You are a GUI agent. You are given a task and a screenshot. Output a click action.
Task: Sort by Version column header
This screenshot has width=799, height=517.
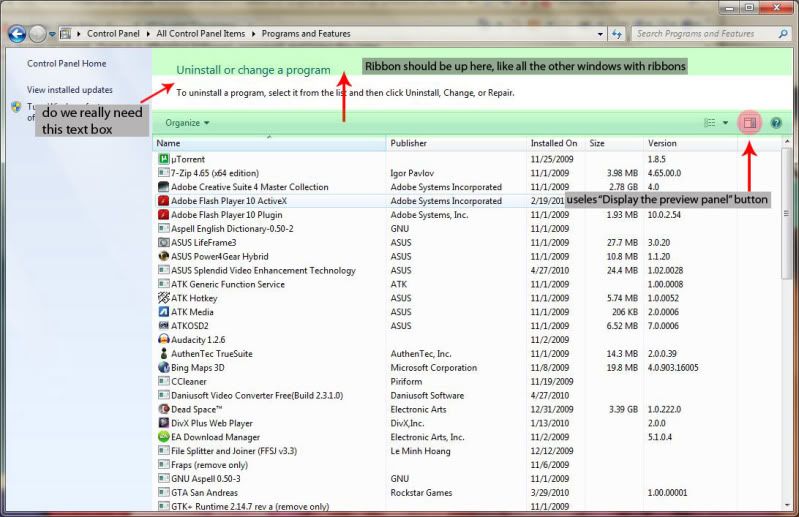click(x=690, y=143)
